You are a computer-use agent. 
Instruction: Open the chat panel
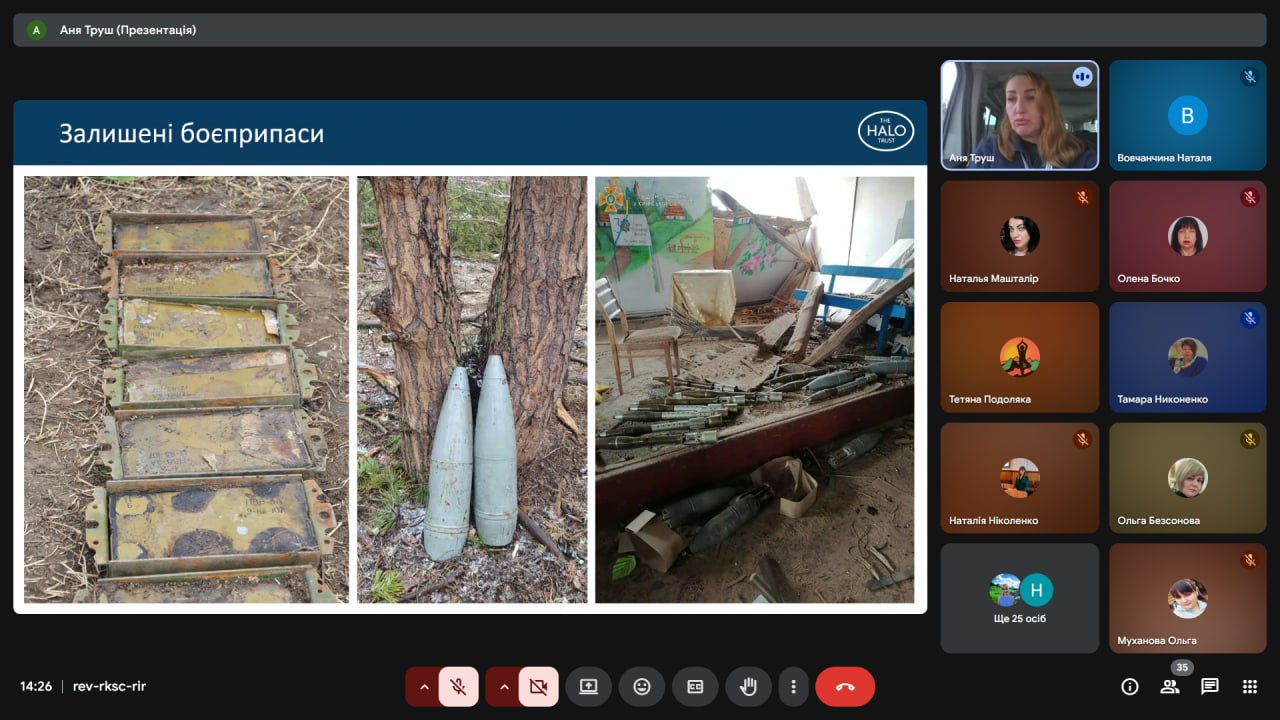pos(1209,686)
